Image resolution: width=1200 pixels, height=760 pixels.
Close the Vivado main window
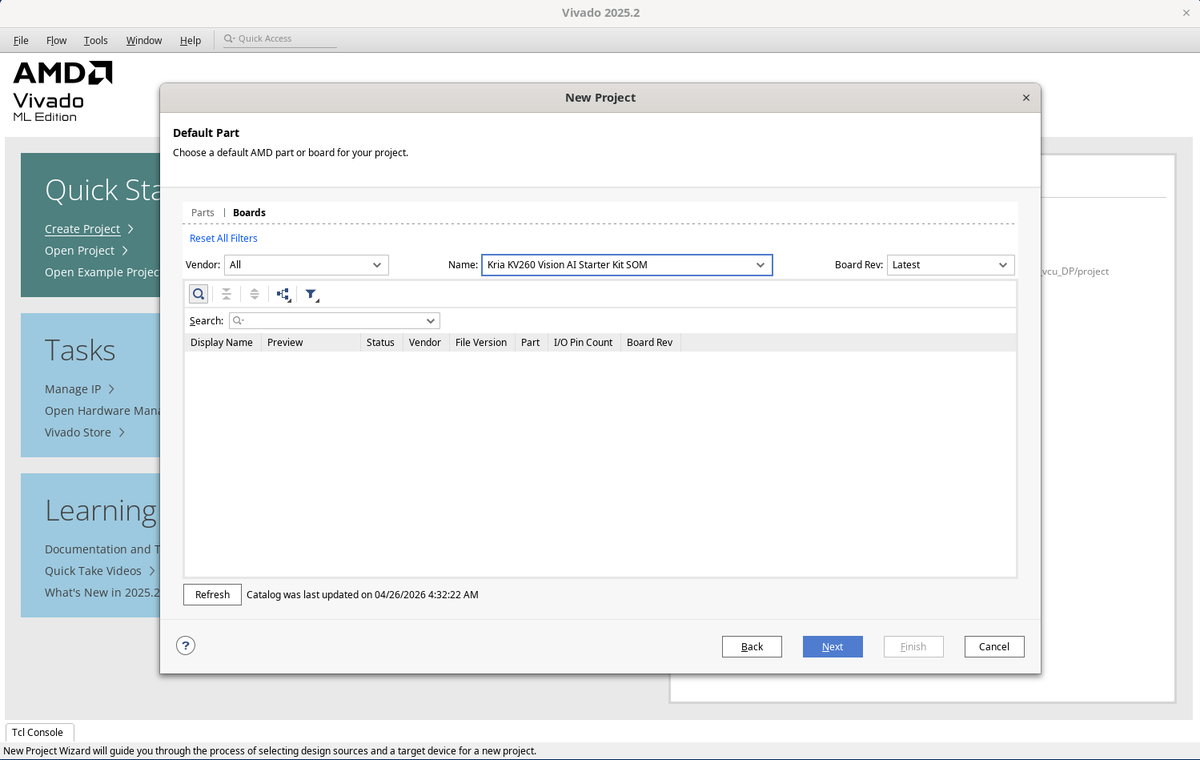(x=1186, y=12)
